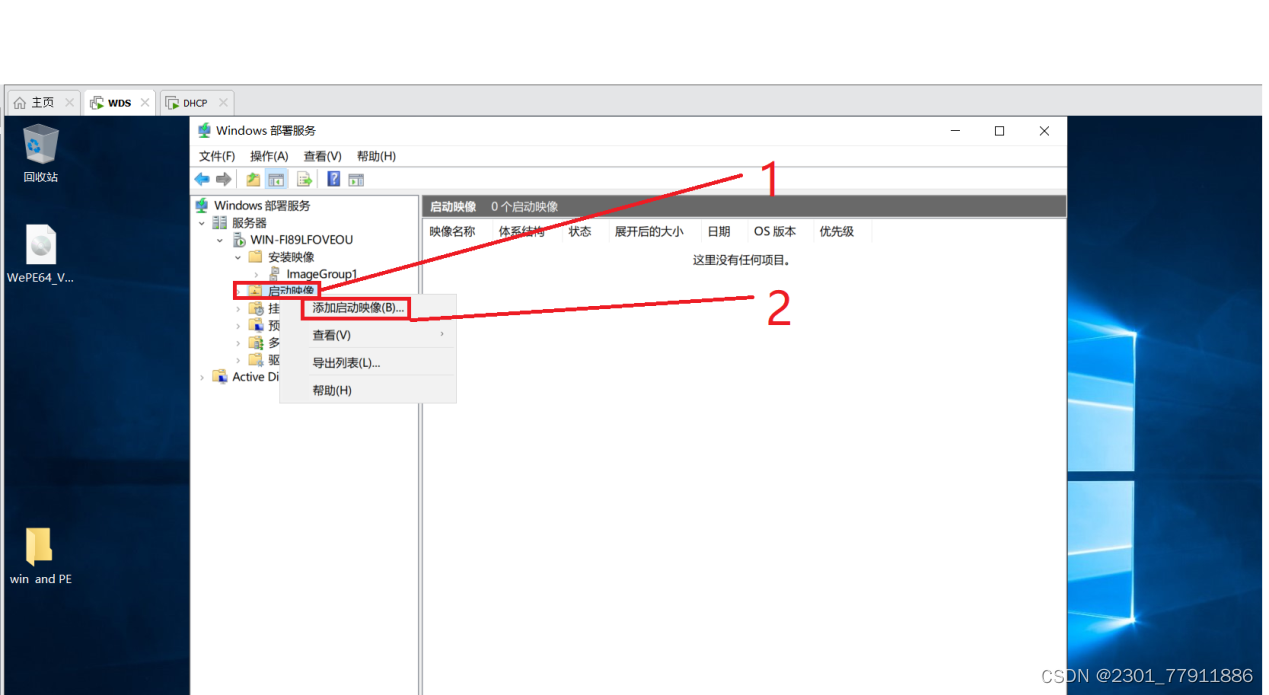Image resolution: width=1269 pixels, height=695 pixels.
Task: Expand the 查看(V) submenu arrow
Action: point(442,335)
